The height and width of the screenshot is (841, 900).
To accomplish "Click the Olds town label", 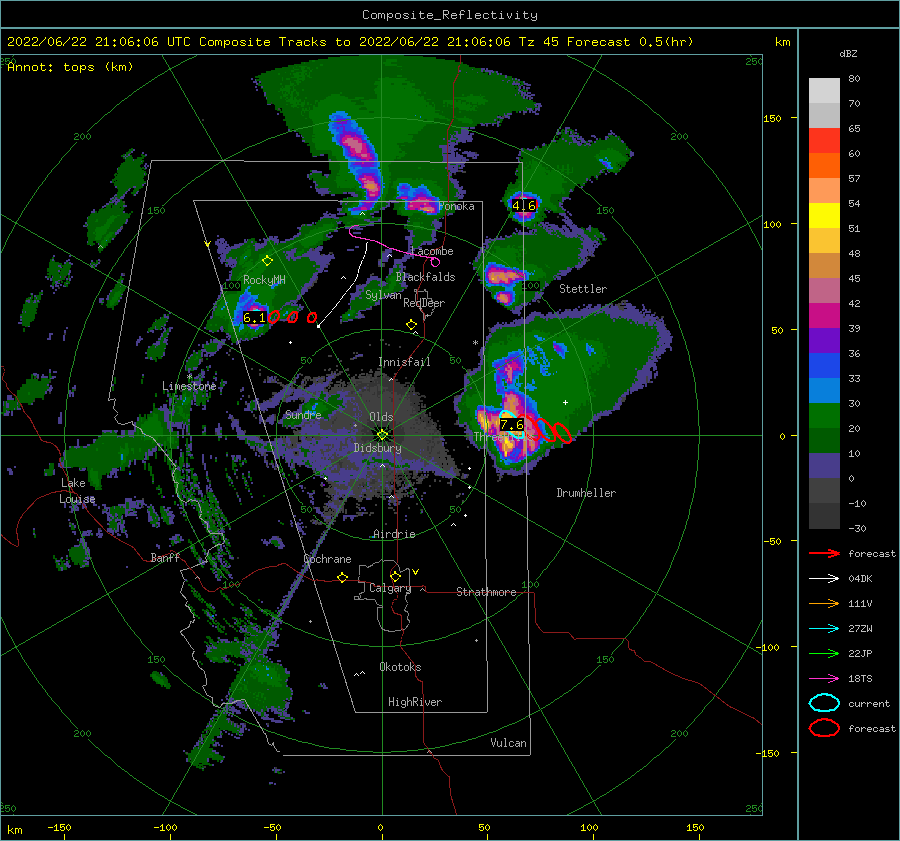I will 381,417.
